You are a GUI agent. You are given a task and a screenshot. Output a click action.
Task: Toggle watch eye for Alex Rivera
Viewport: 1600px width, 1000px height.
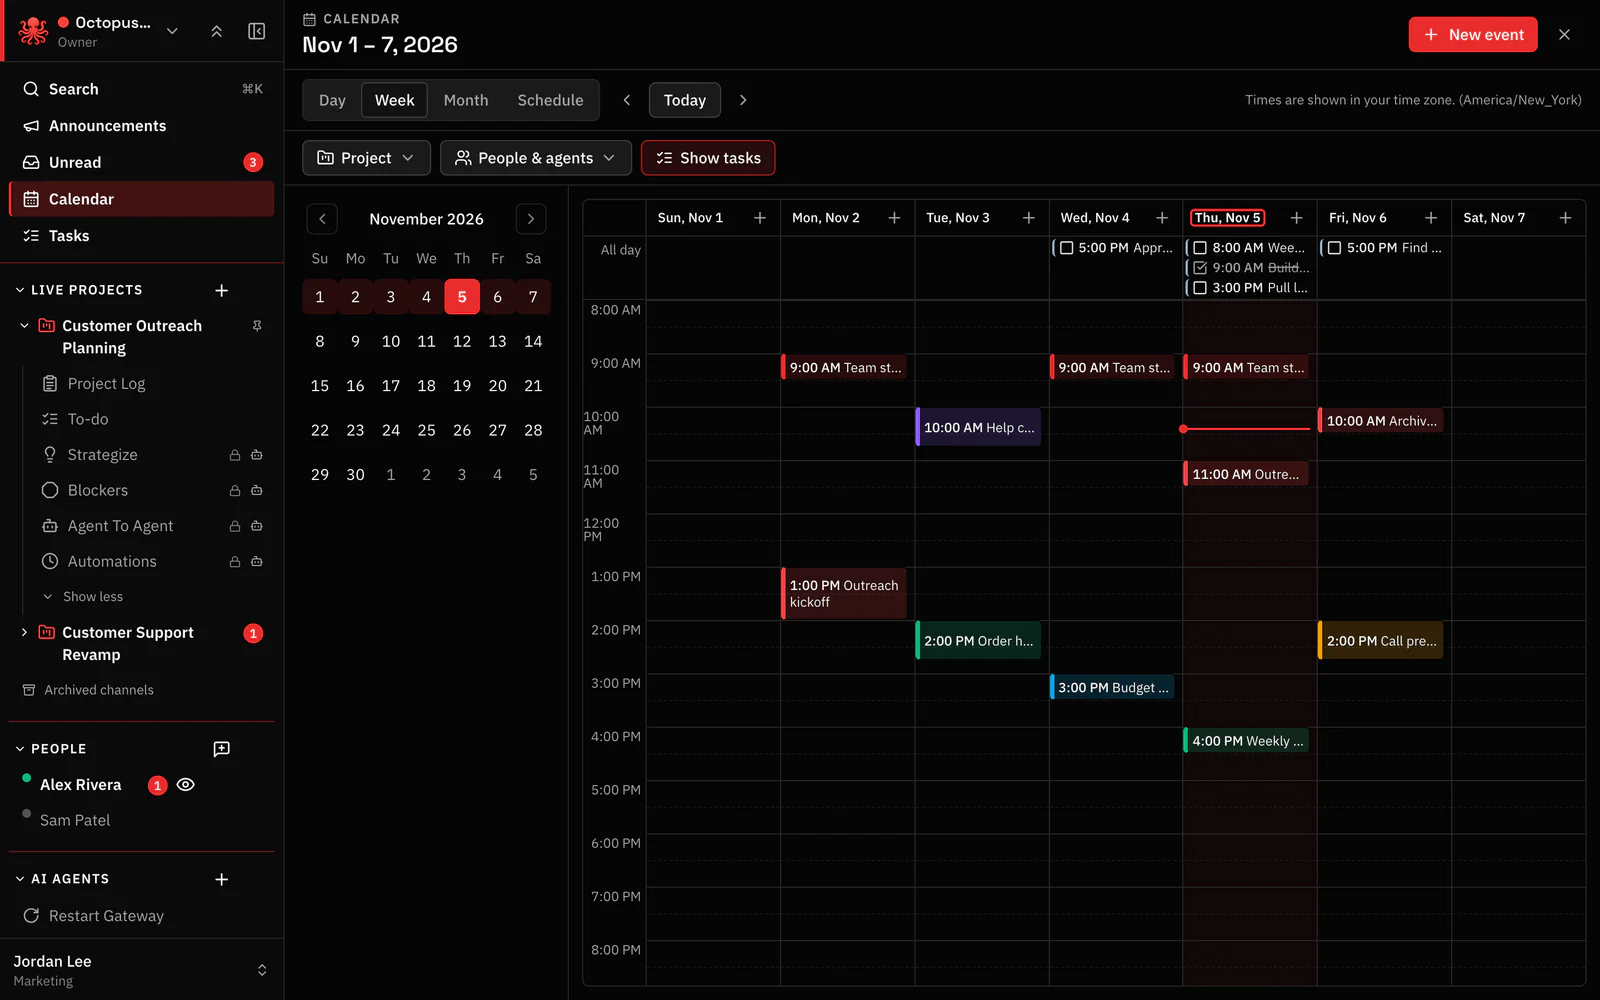[185, 785]
